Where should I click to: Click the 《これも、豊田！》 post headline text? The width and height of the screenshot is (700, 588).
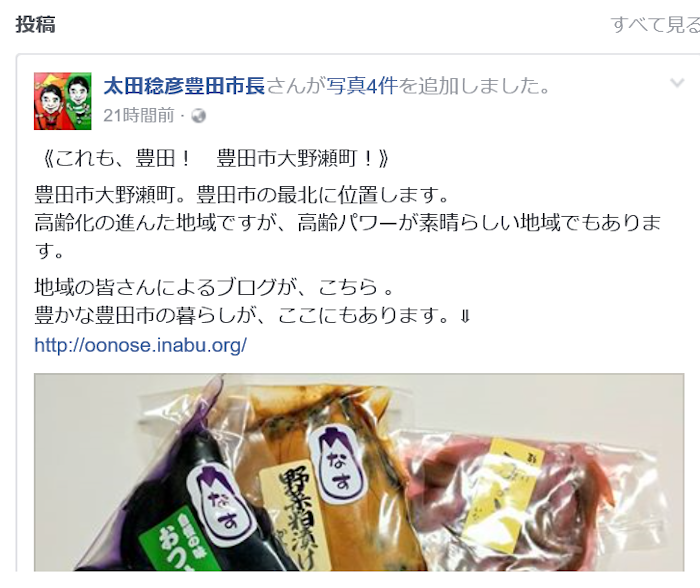point(213,158)
